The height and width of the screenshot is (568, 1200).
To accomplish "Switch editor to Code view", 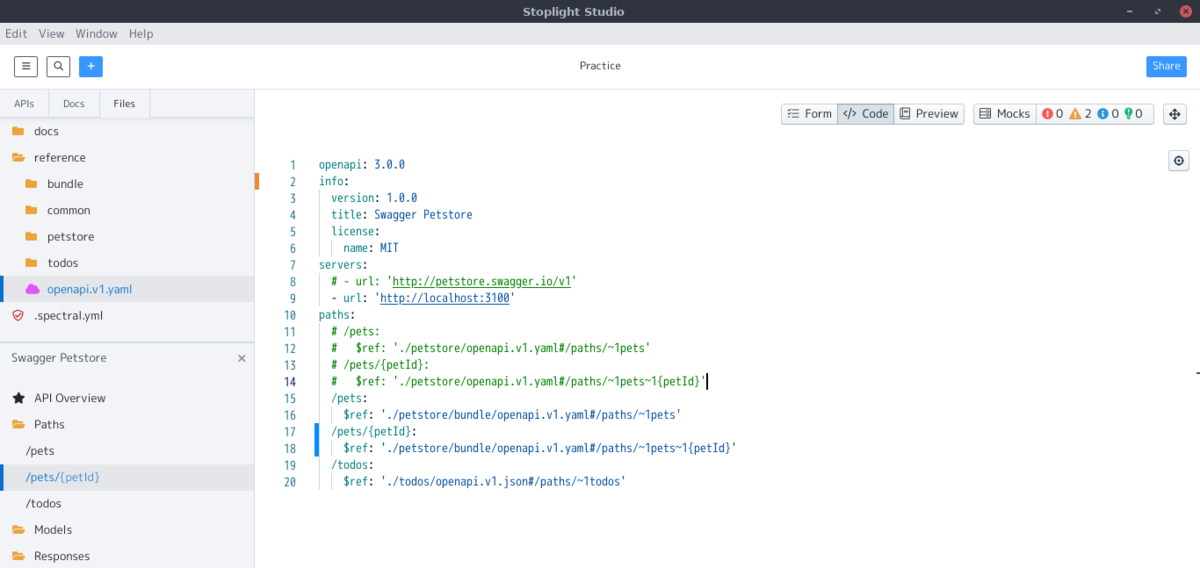I will [865, 114].
